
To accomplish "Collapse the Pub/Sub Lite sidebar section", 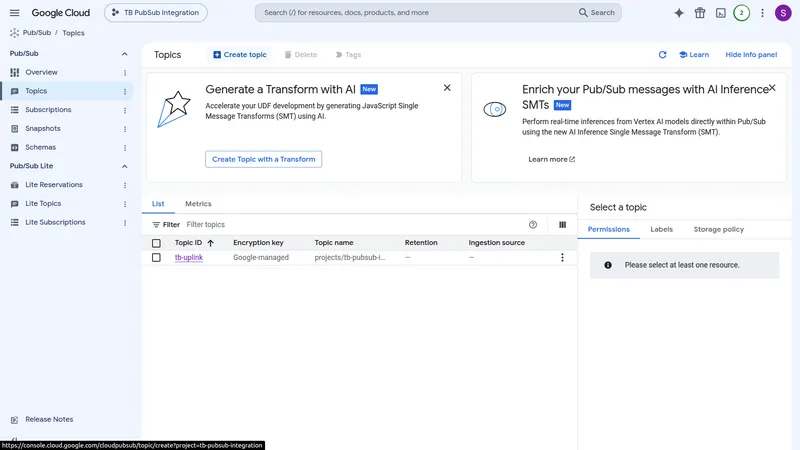I will coord(124,166).
